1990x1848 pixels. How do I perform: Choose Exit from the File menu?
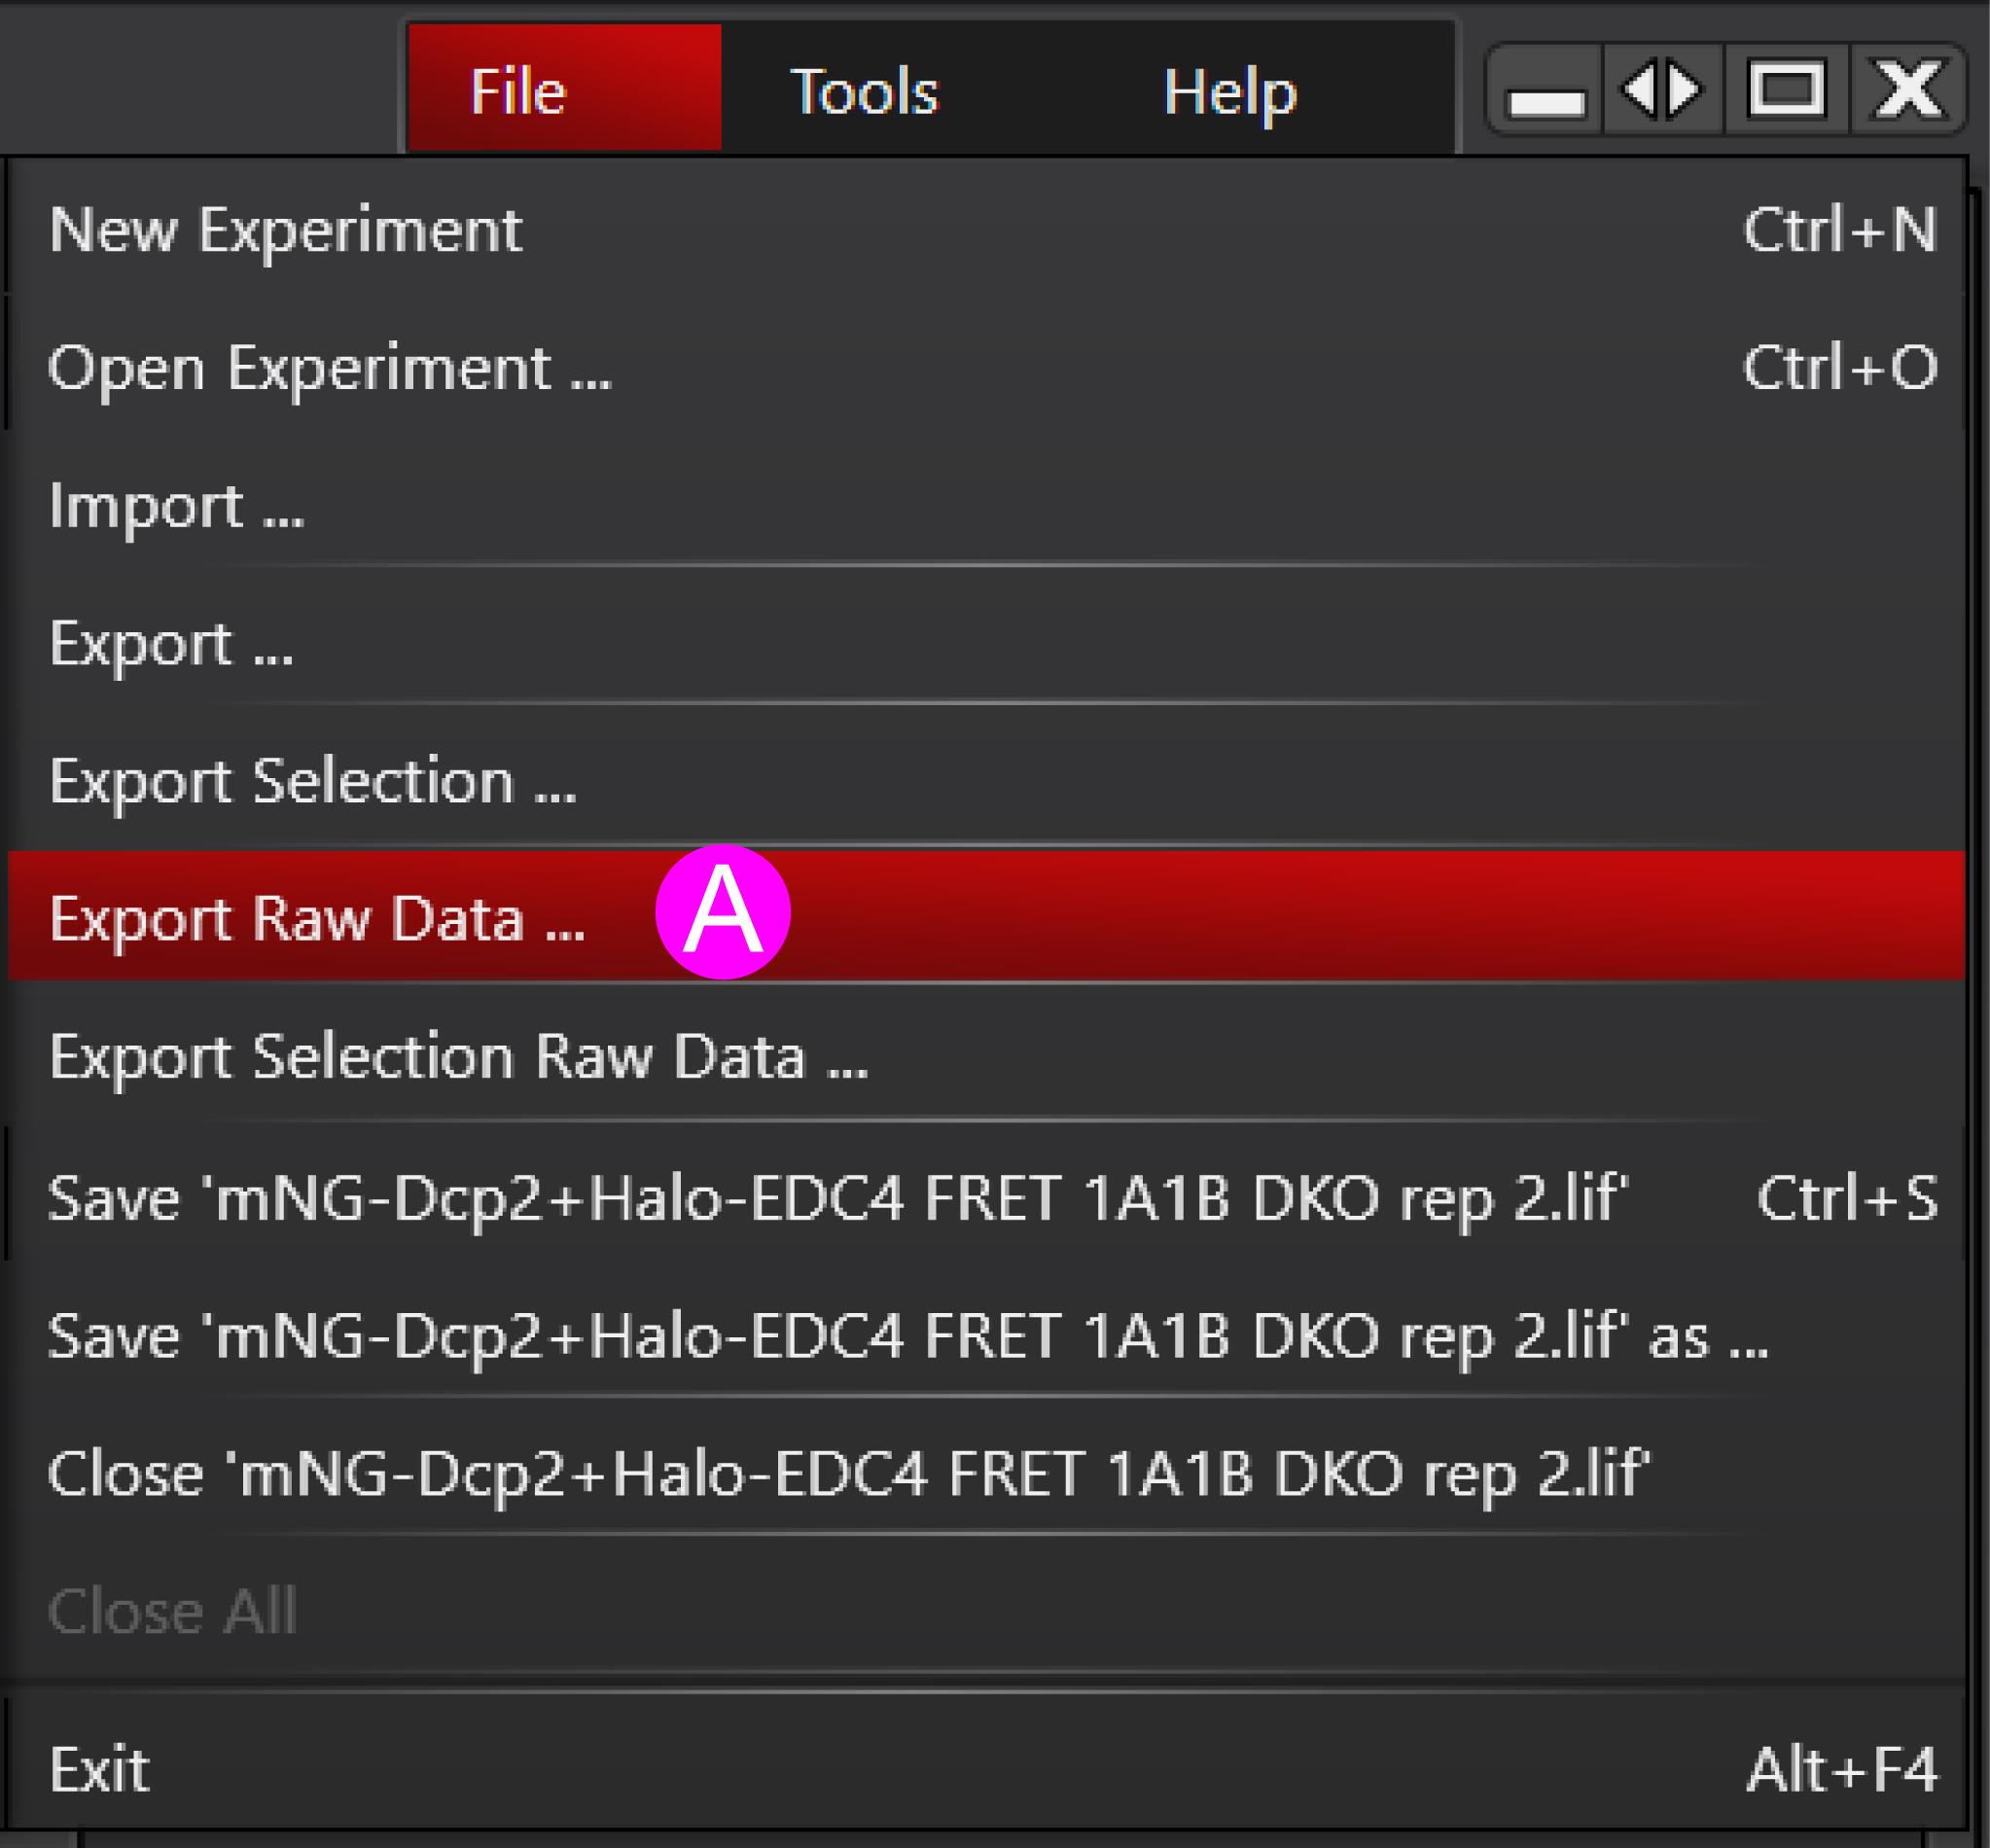tap(987, 1768)
